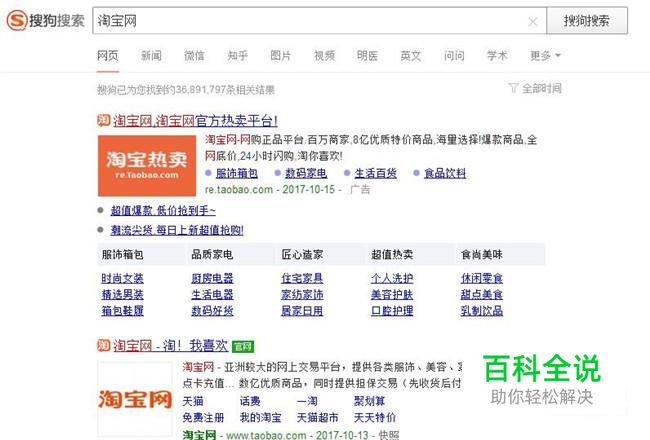
Task: Click the 品质家电 column header
Action: [x=212, y=255]
